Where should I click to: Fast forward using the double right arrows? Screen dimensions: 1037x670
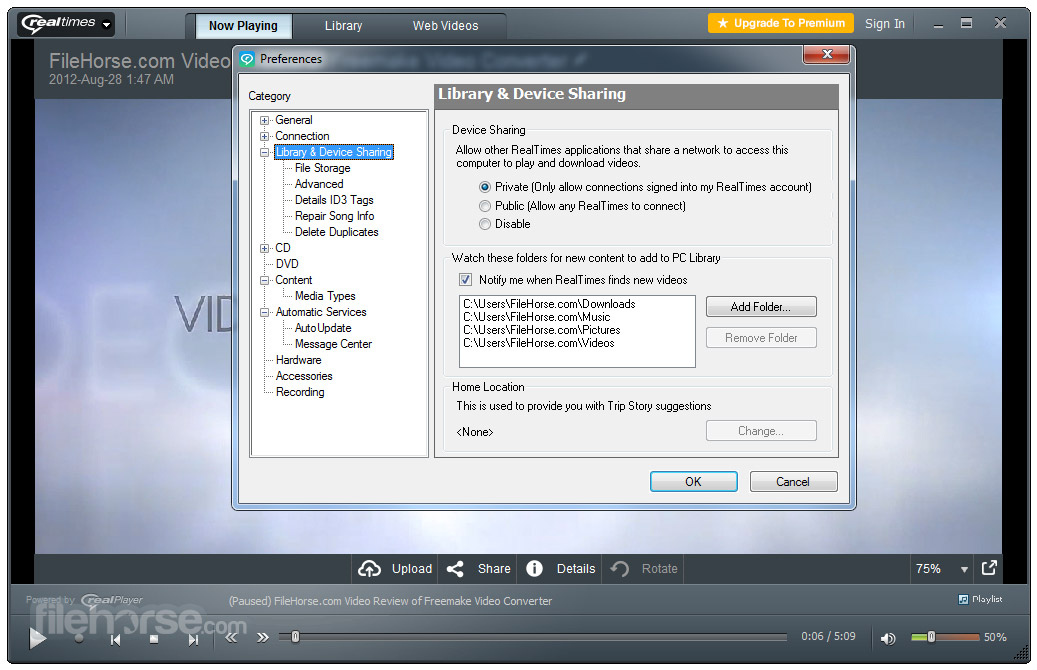coord(263,638)
